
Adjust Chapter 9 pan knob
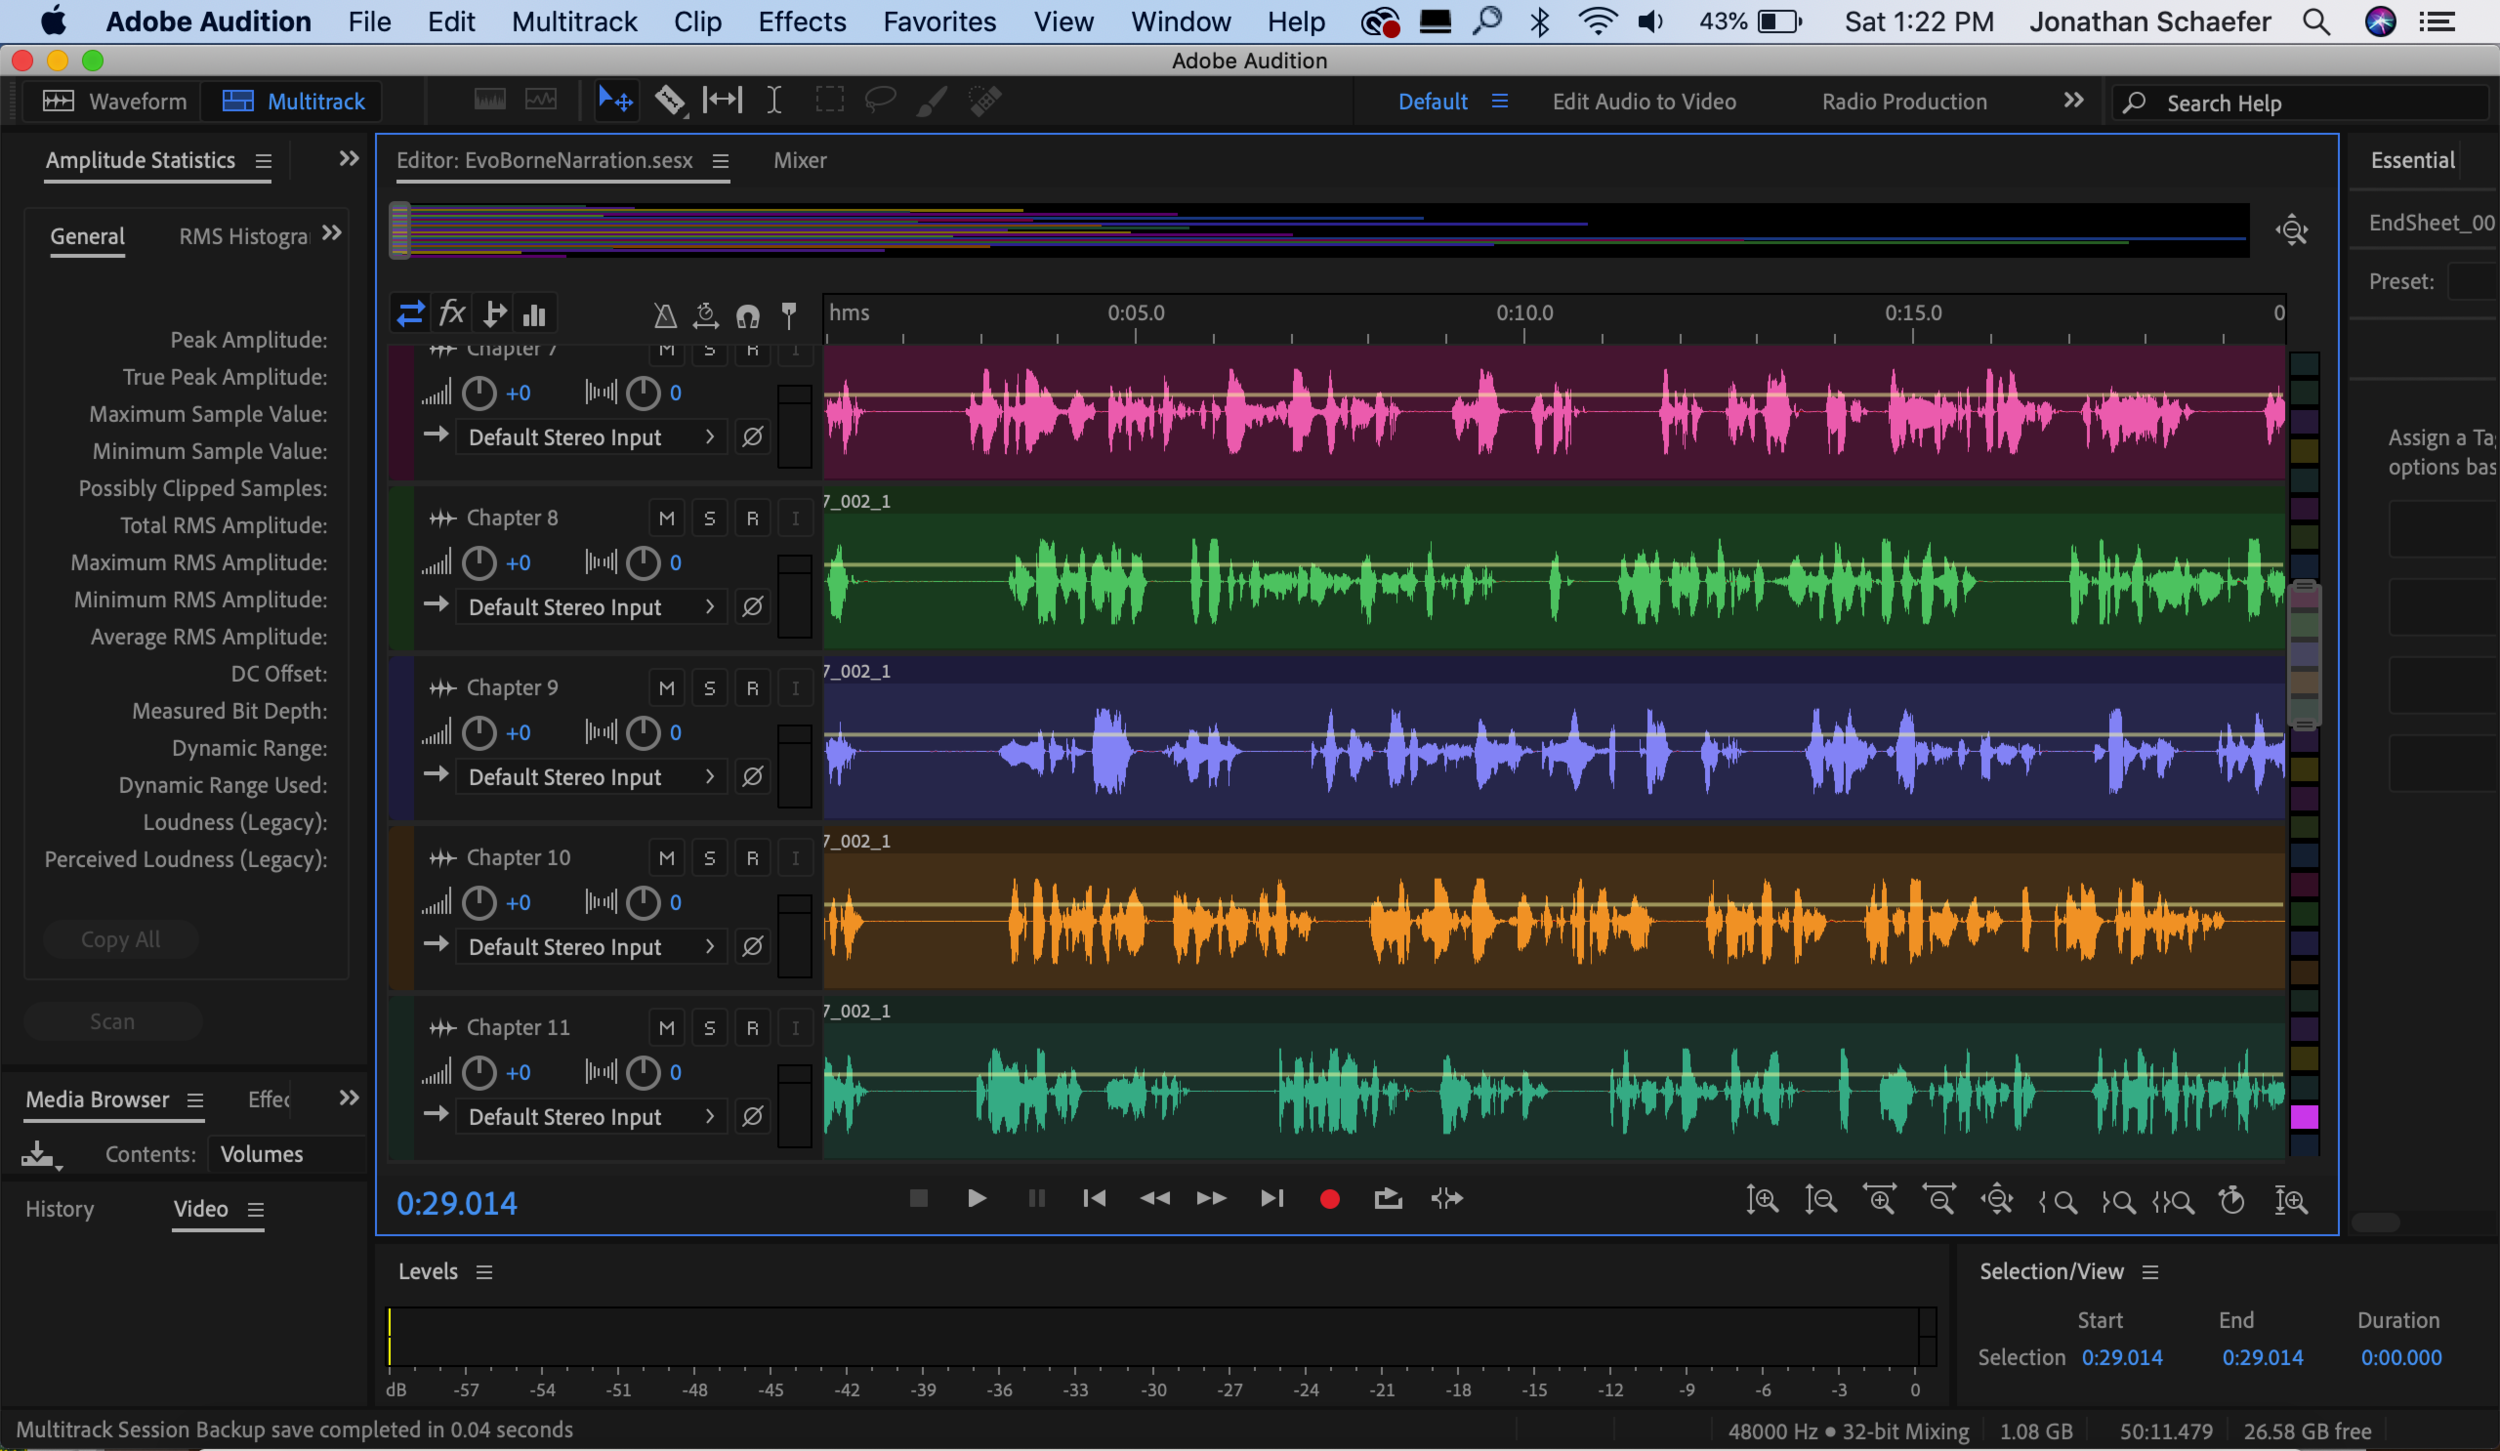(643, 733)
